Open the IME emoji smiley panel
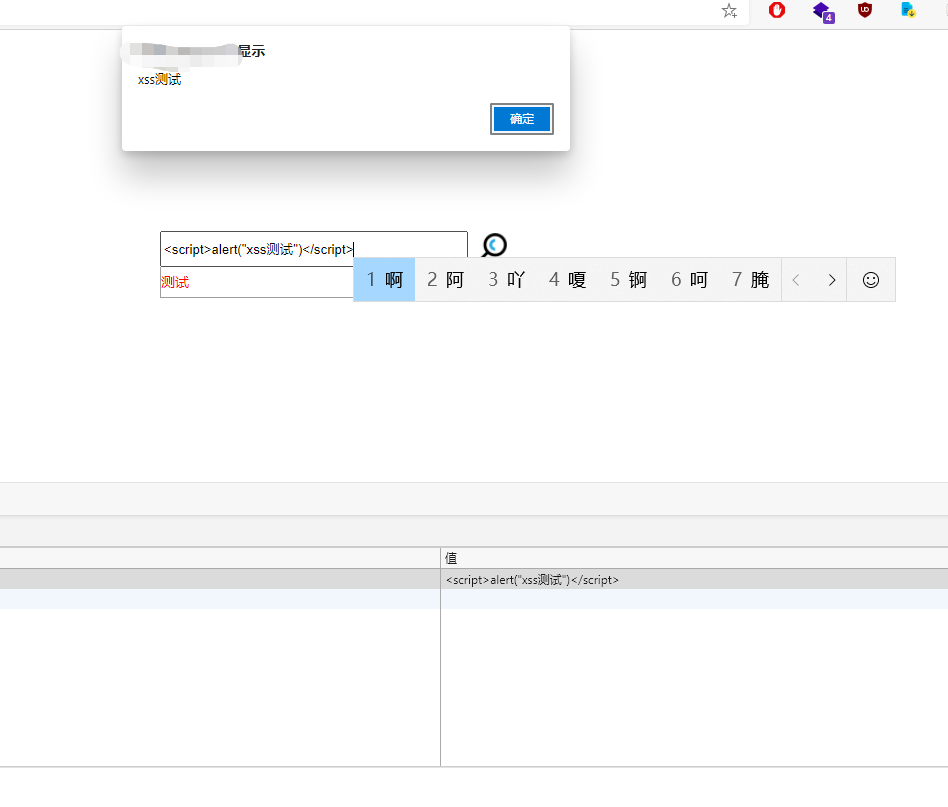This screenshot has width=948, height=807. tap(870, 280)
